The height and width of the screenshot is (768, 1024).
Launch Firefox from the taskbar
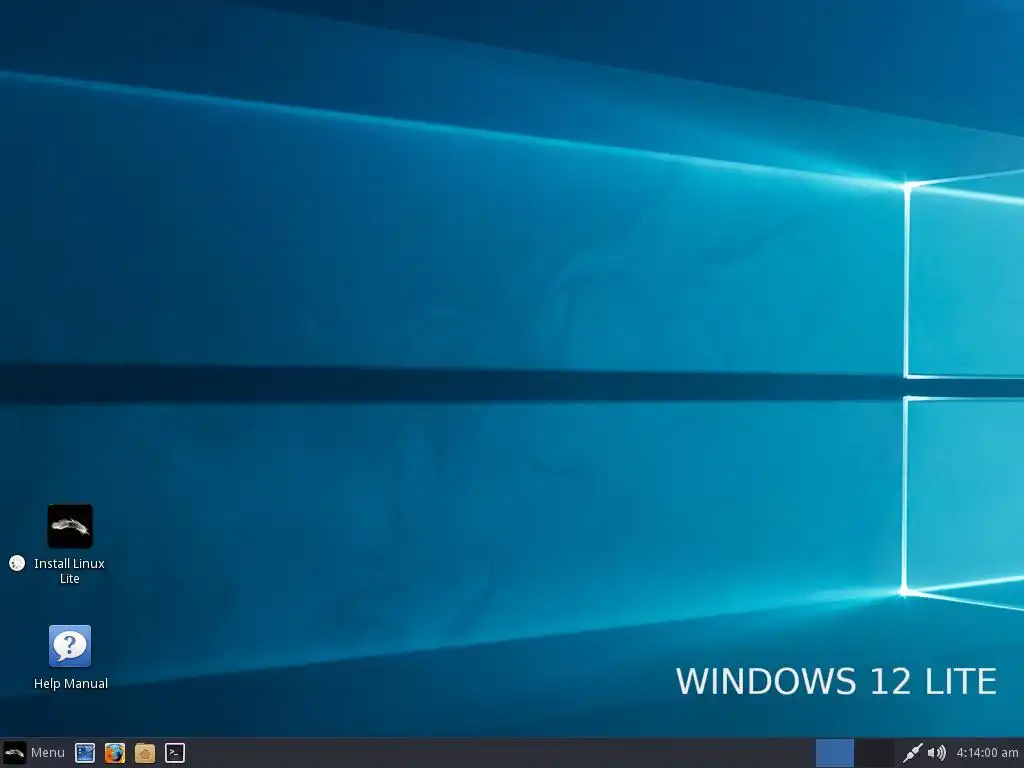pos(115,753)
